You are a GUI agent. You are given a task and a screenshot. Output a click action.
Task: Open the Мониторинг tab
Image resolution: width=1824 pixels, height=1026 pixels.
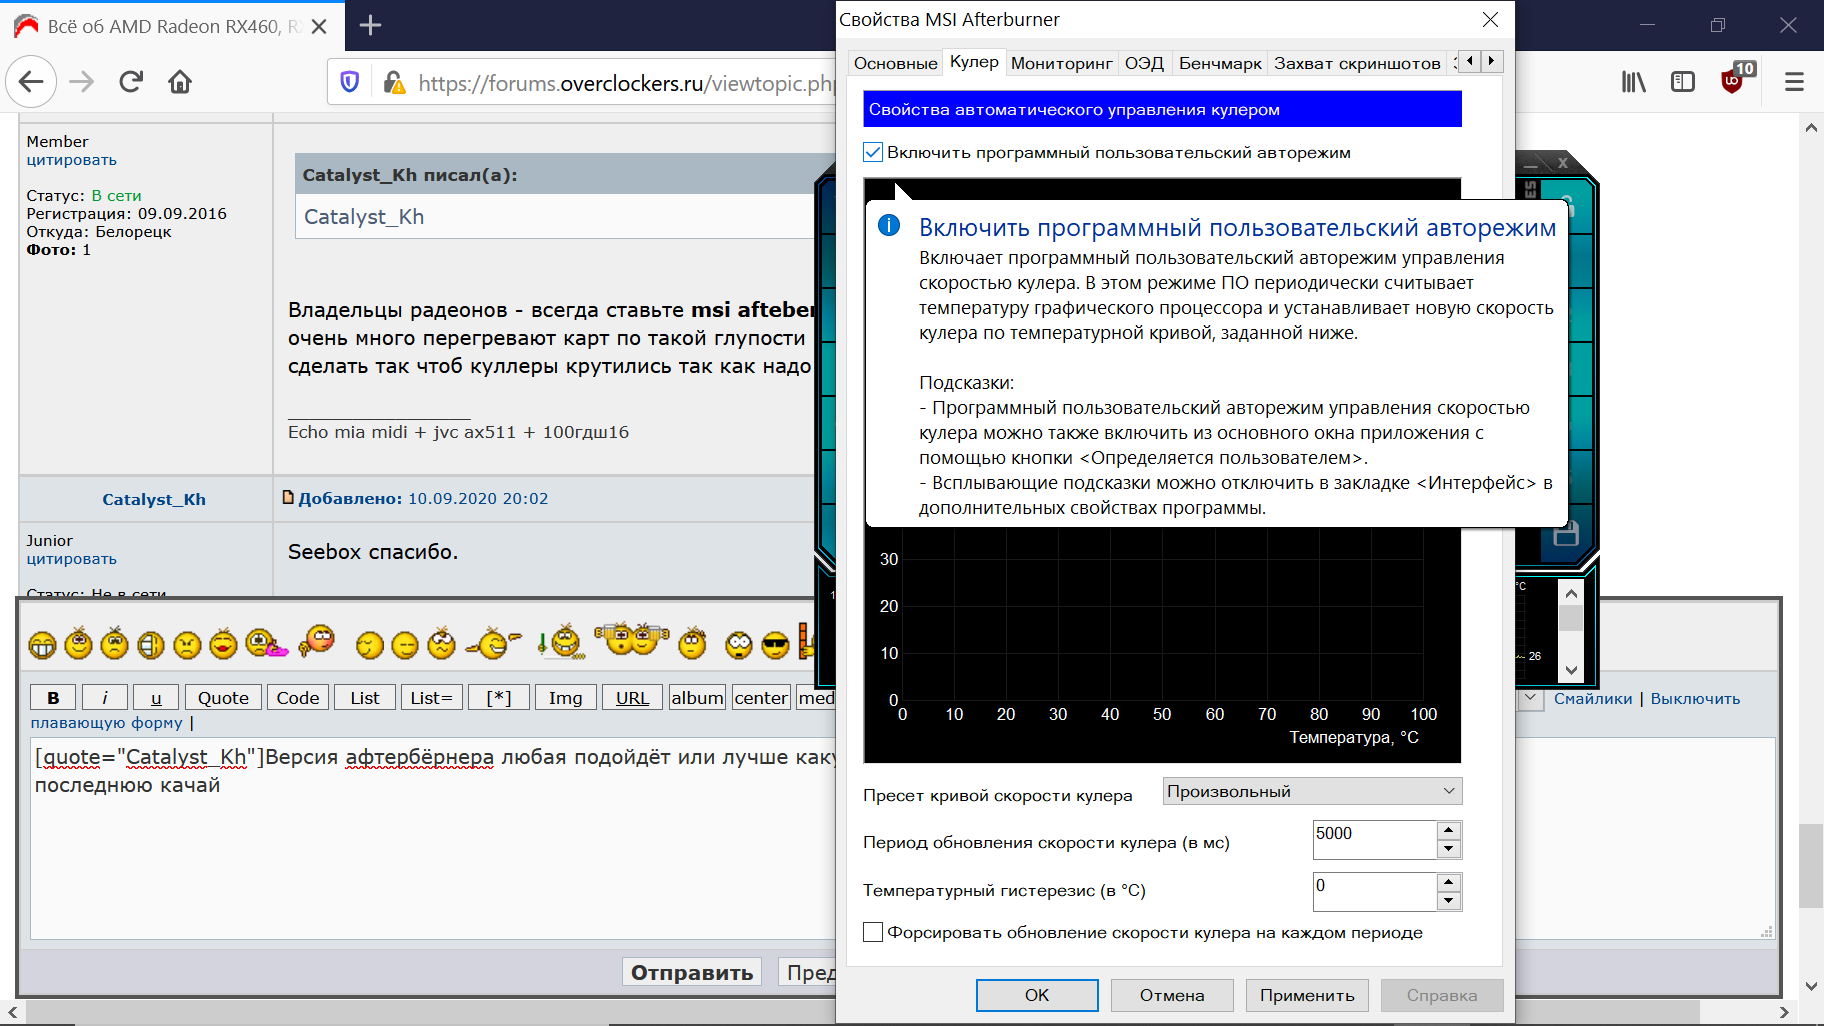tap(1061, 63)
